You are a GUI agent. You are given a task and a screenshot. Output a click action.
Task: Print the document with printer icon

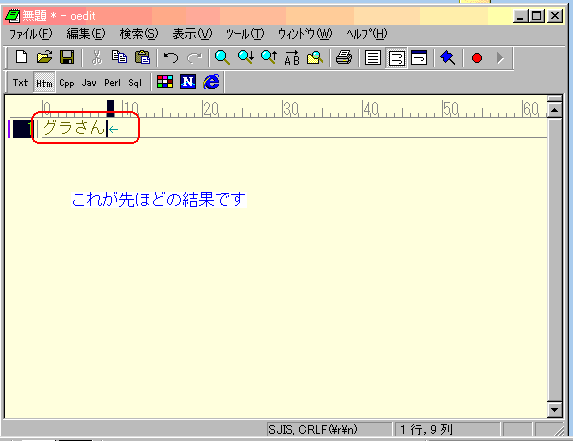coord(344,58)
